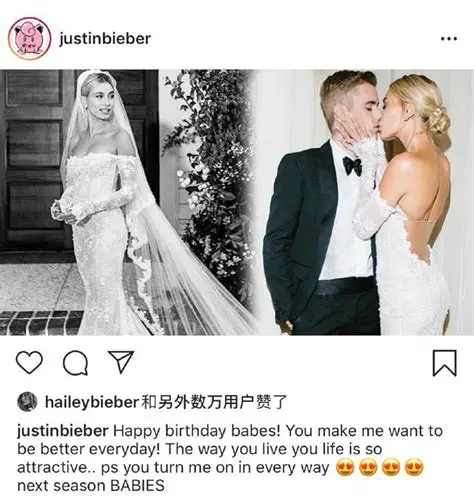Click the black-and-white bridal photo on left
This screenshot has height=504, width=474.
tap(128, 202)
